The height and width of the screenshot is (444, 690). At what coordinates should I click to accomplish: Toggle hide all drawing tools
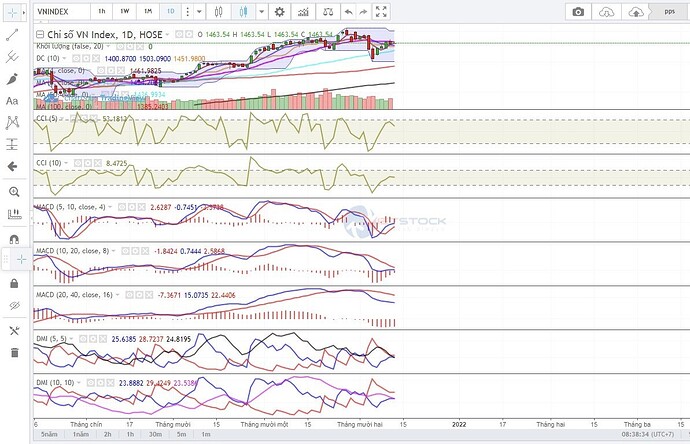click(14, 305)
